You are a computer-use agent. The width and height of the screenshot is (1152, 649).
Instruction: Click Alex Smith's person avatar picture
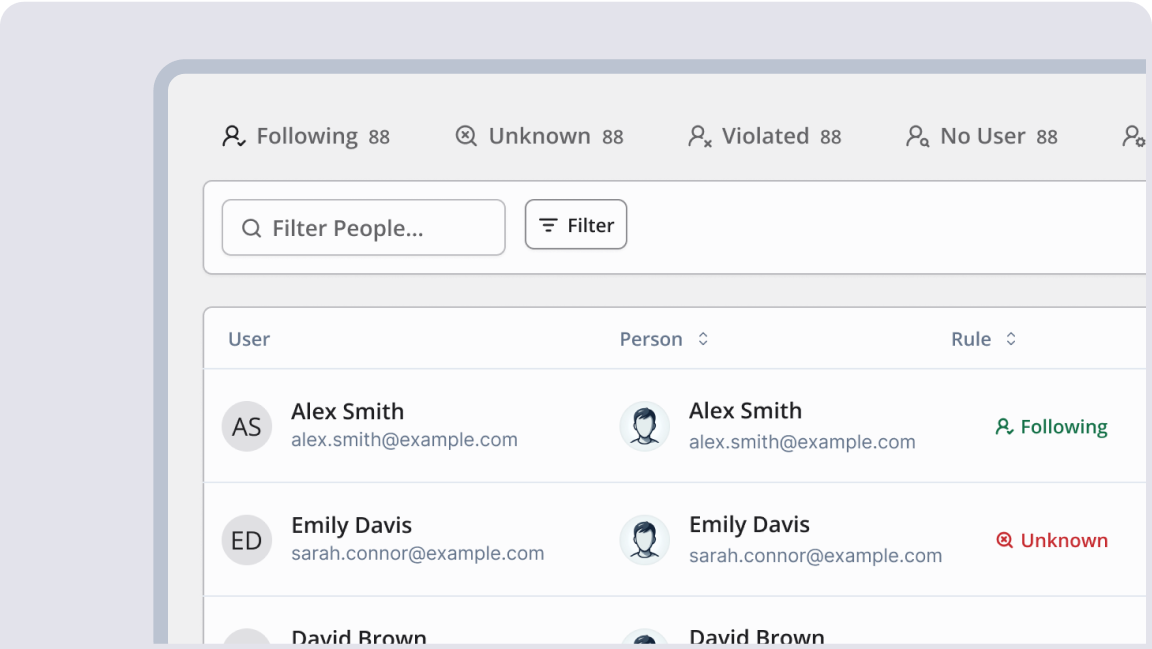click(645, 427)
